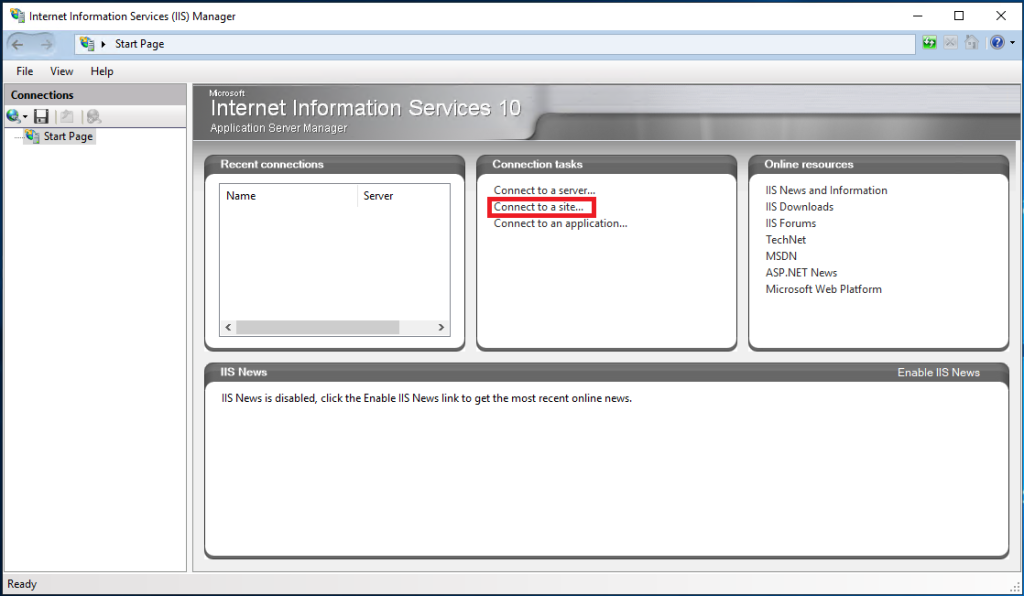Open the Help menu
This screenshot has height=596, width=1024.
(x=101, y=71)
